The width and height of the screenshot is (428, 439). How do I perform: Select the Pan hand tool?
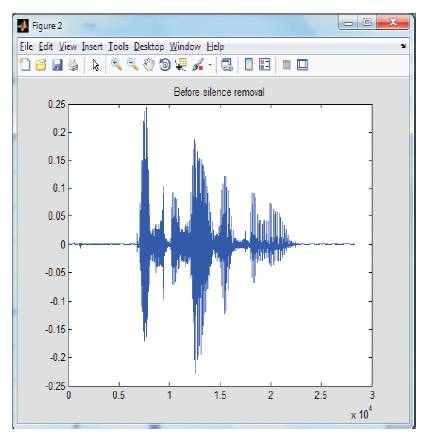point(149,65)
